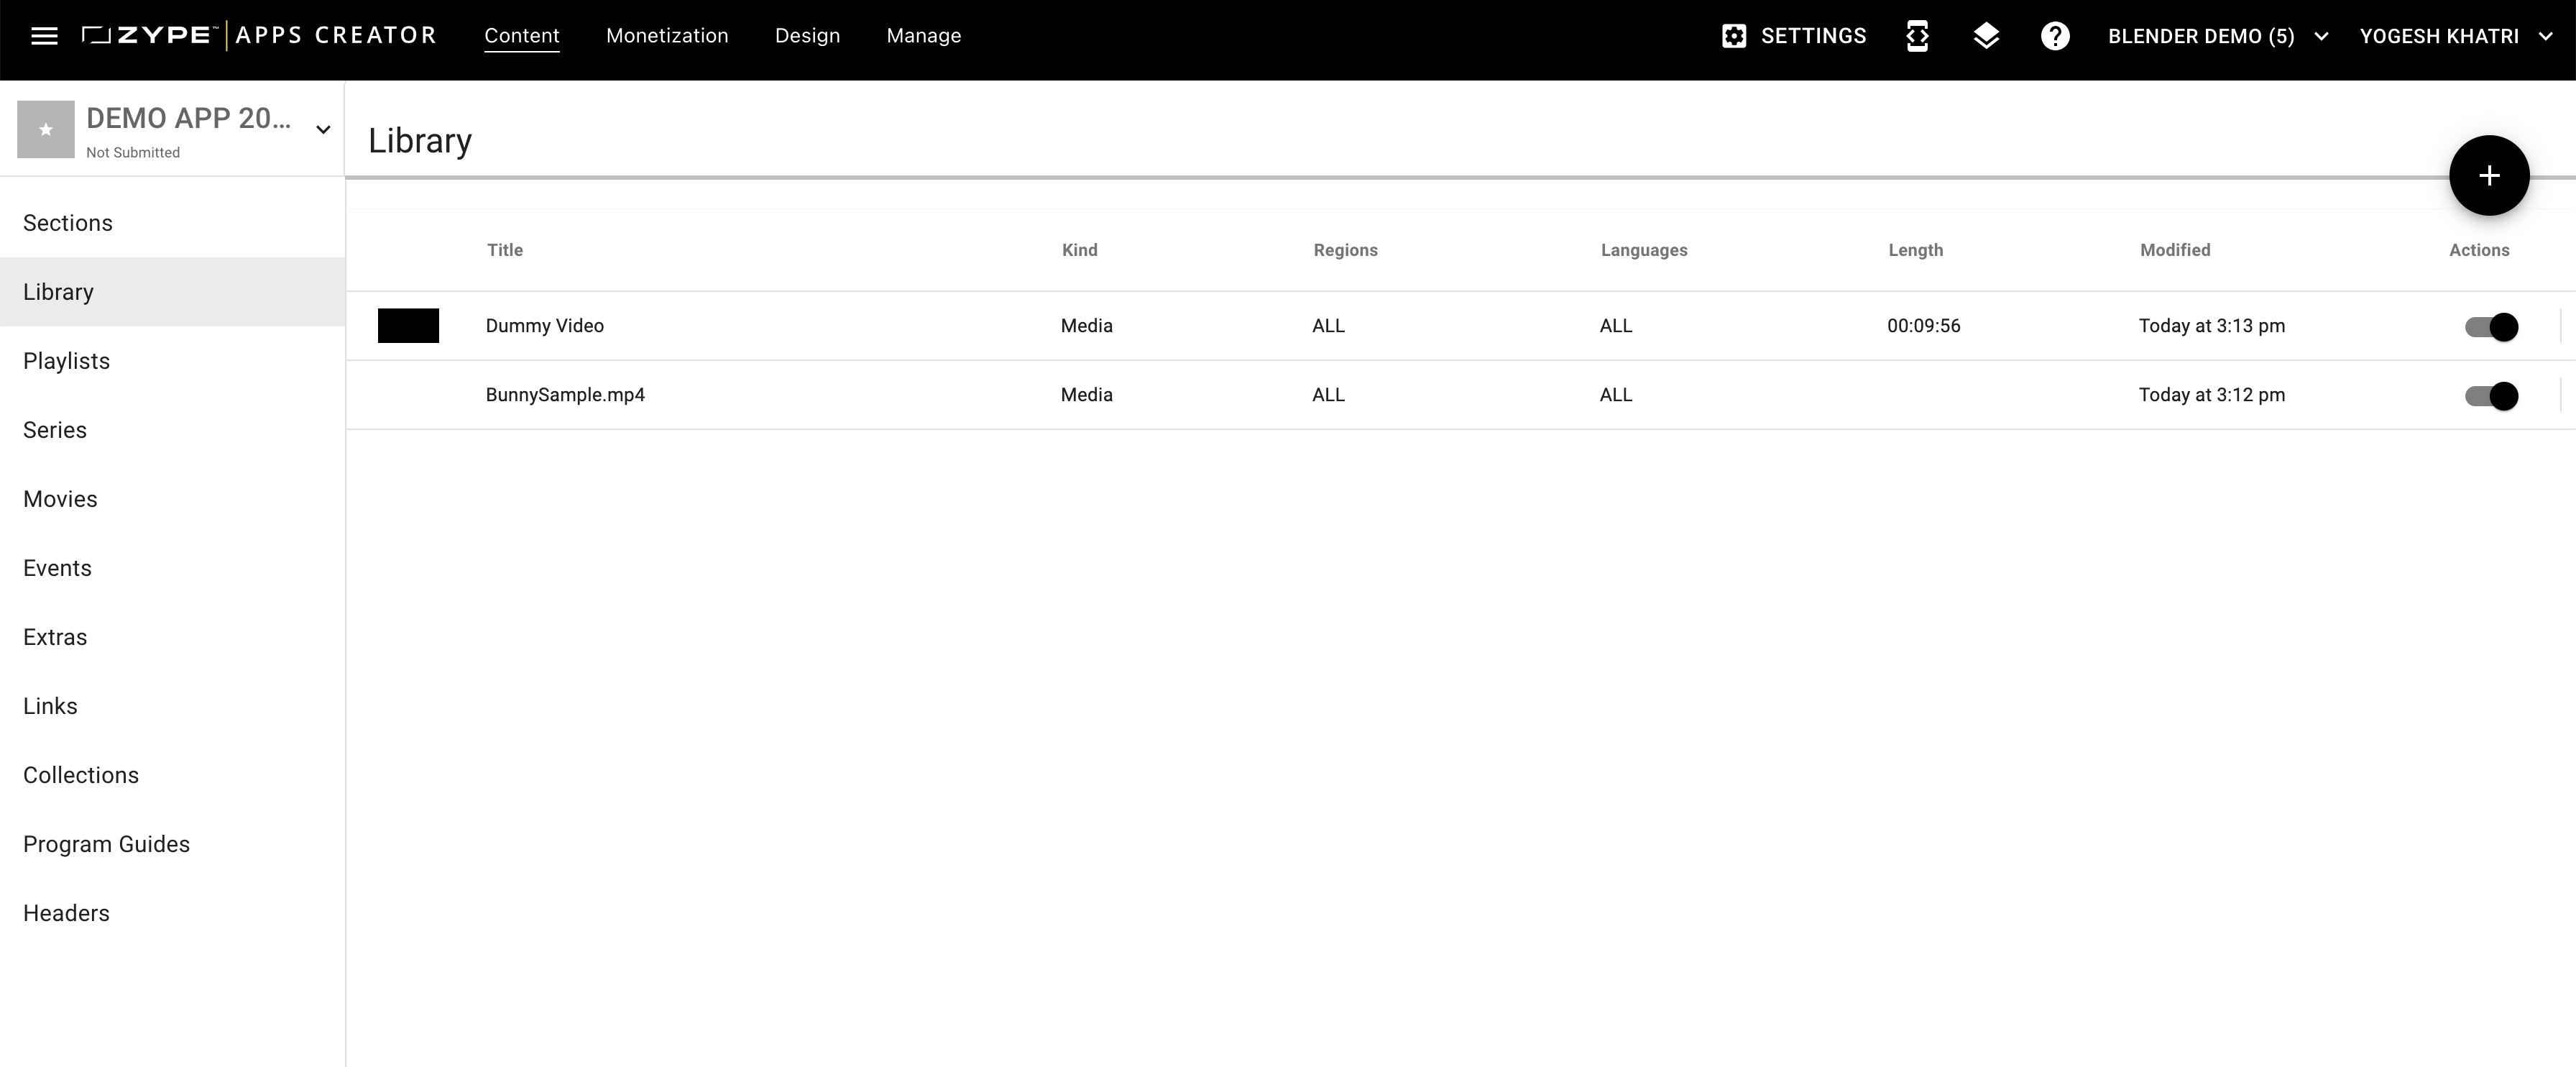The width and height of the screenshot is (2576, 1067).
Task: Open Links in the sidebar
Action: 172,706
